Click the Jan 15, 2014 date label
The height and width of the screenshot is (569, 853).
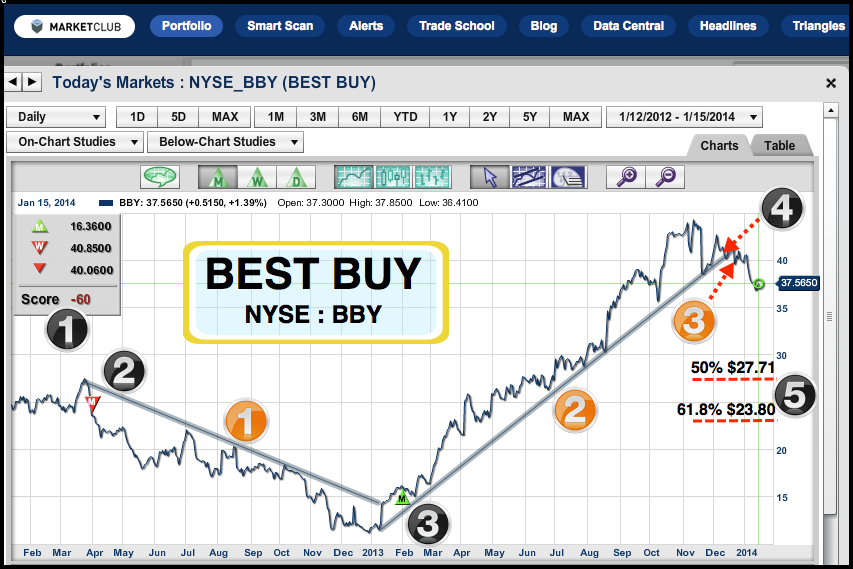click(x=46, y=203)
